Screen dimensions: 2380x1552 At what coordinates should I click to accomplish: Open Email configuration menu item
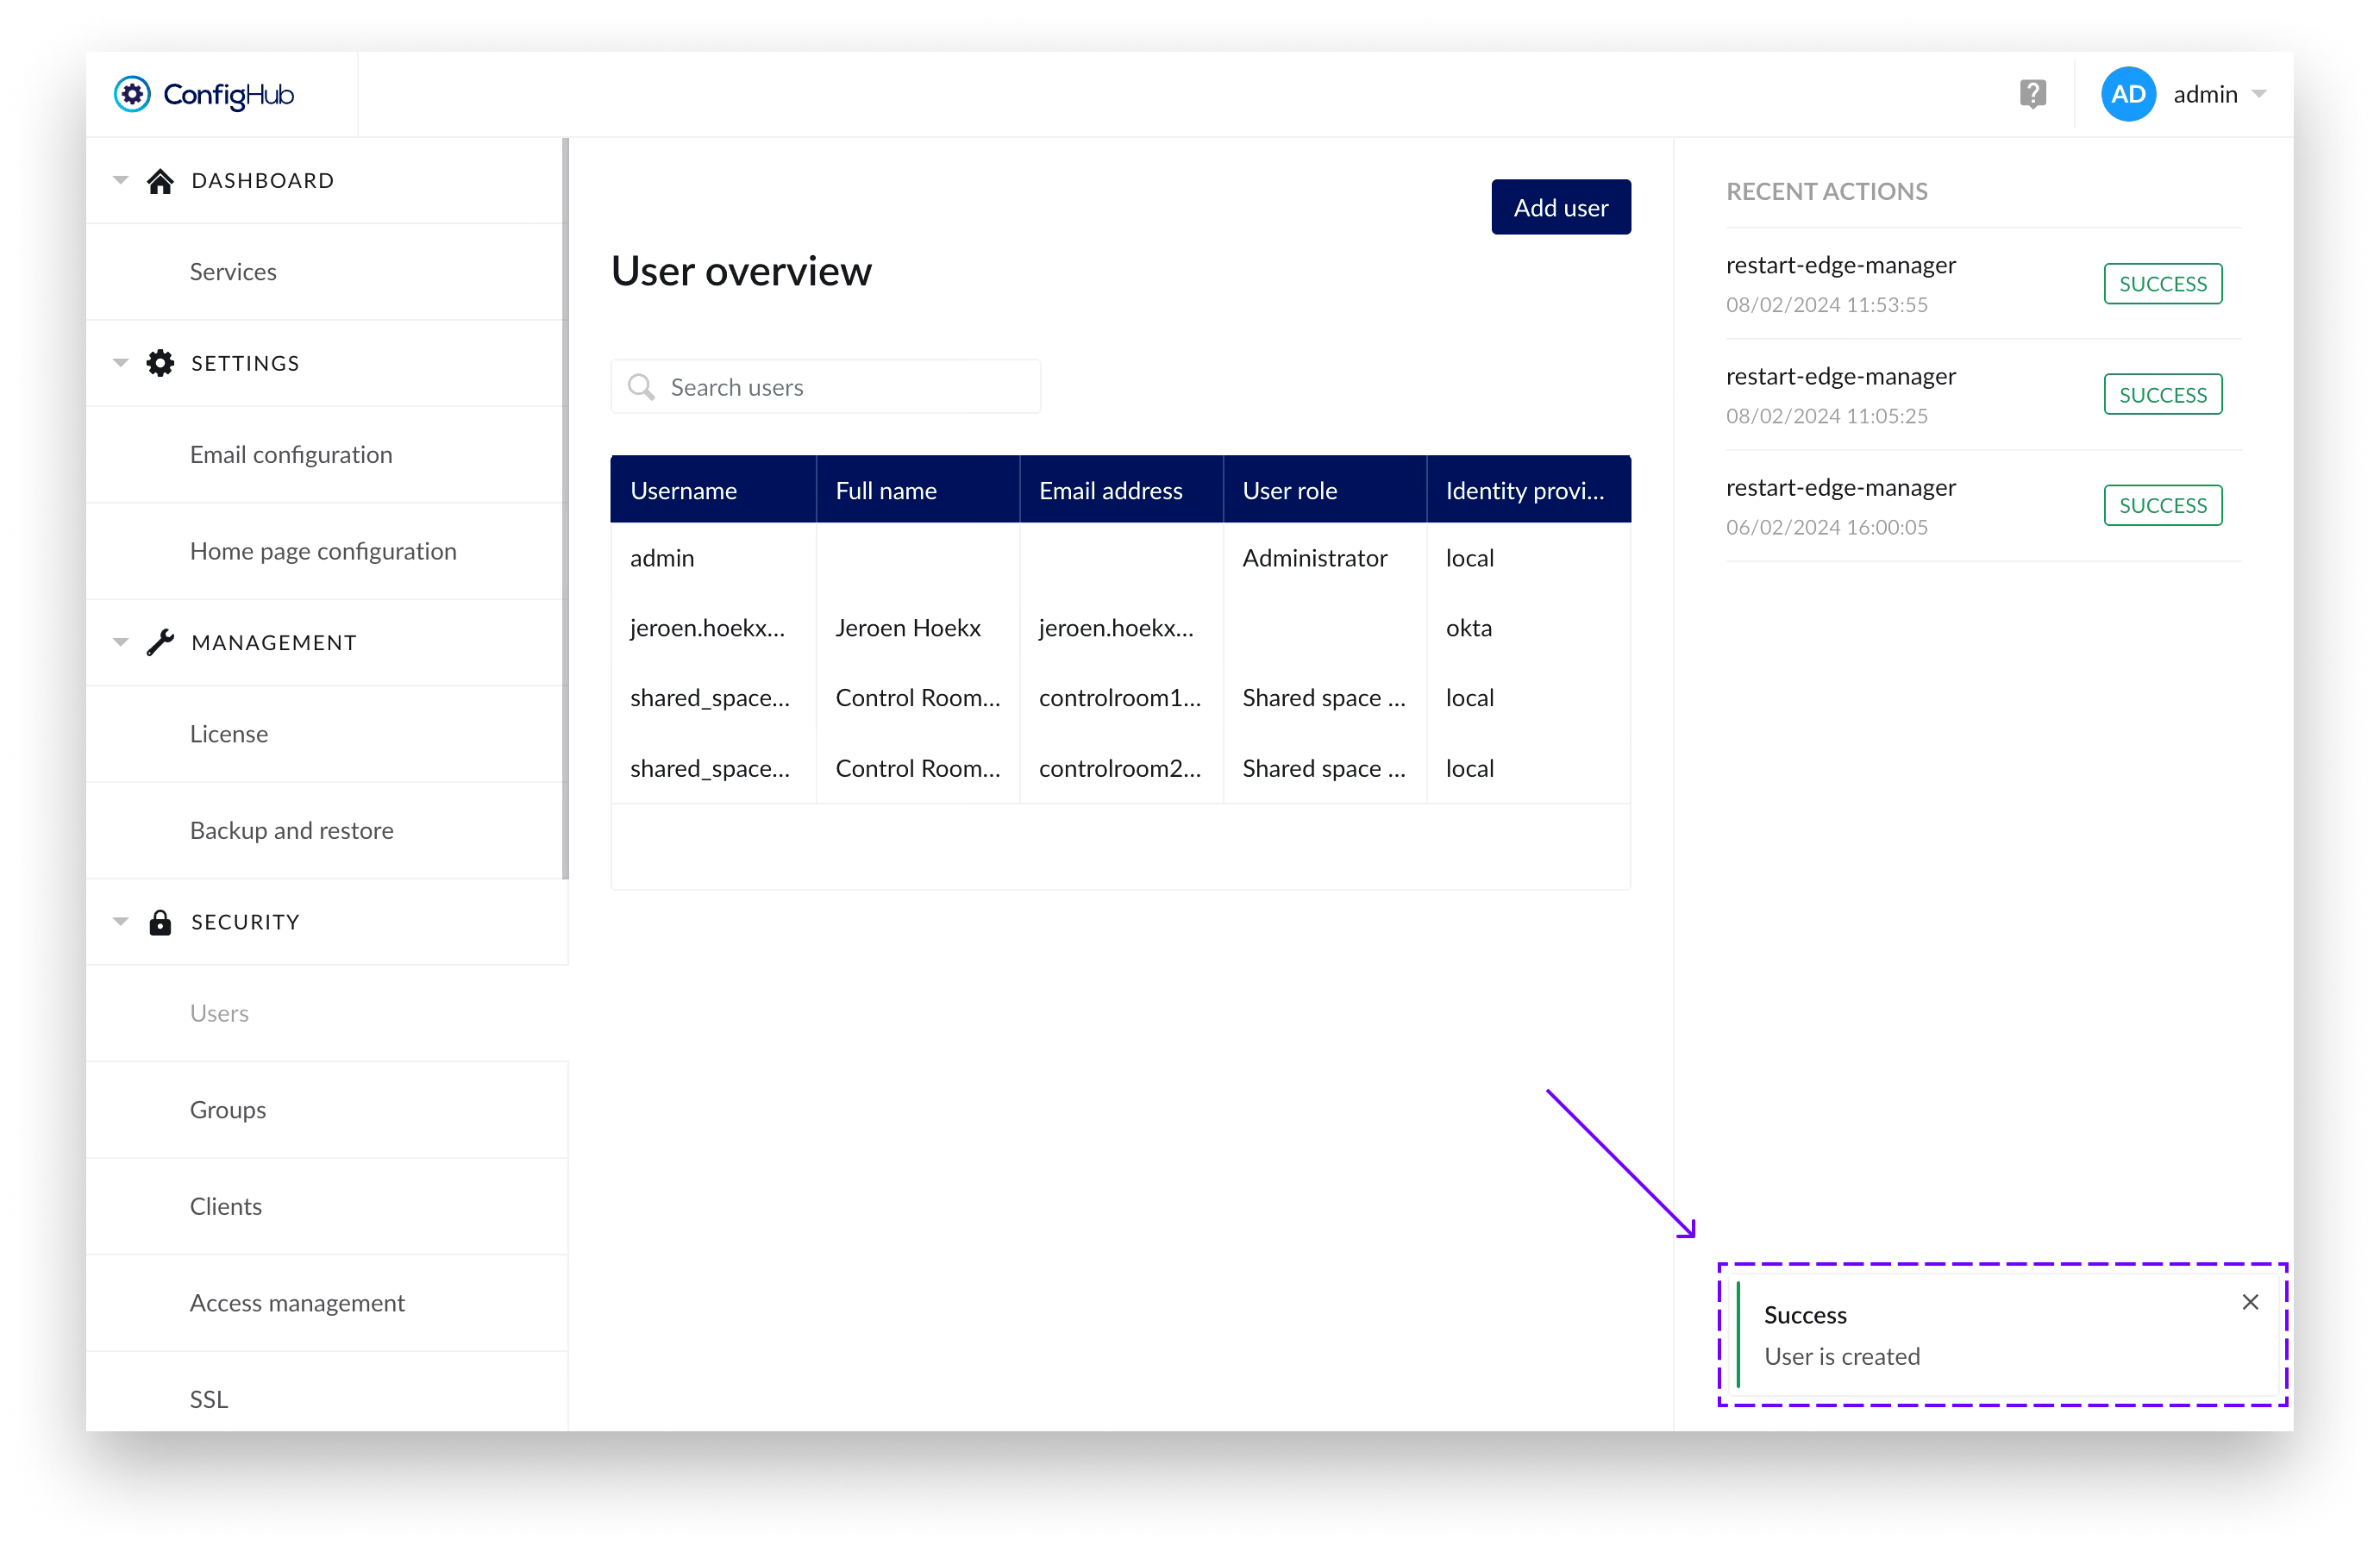(x=291, y=455)
